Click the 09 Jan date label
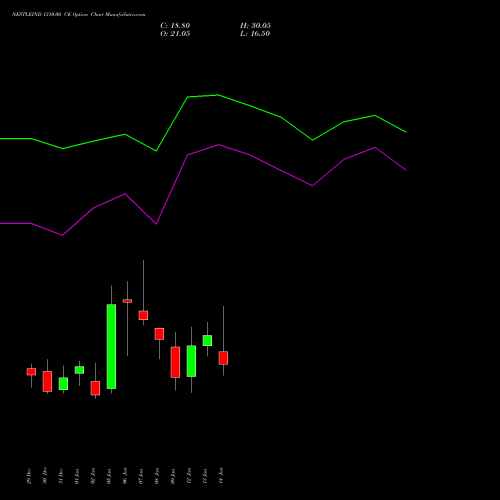 coord(173,476)
